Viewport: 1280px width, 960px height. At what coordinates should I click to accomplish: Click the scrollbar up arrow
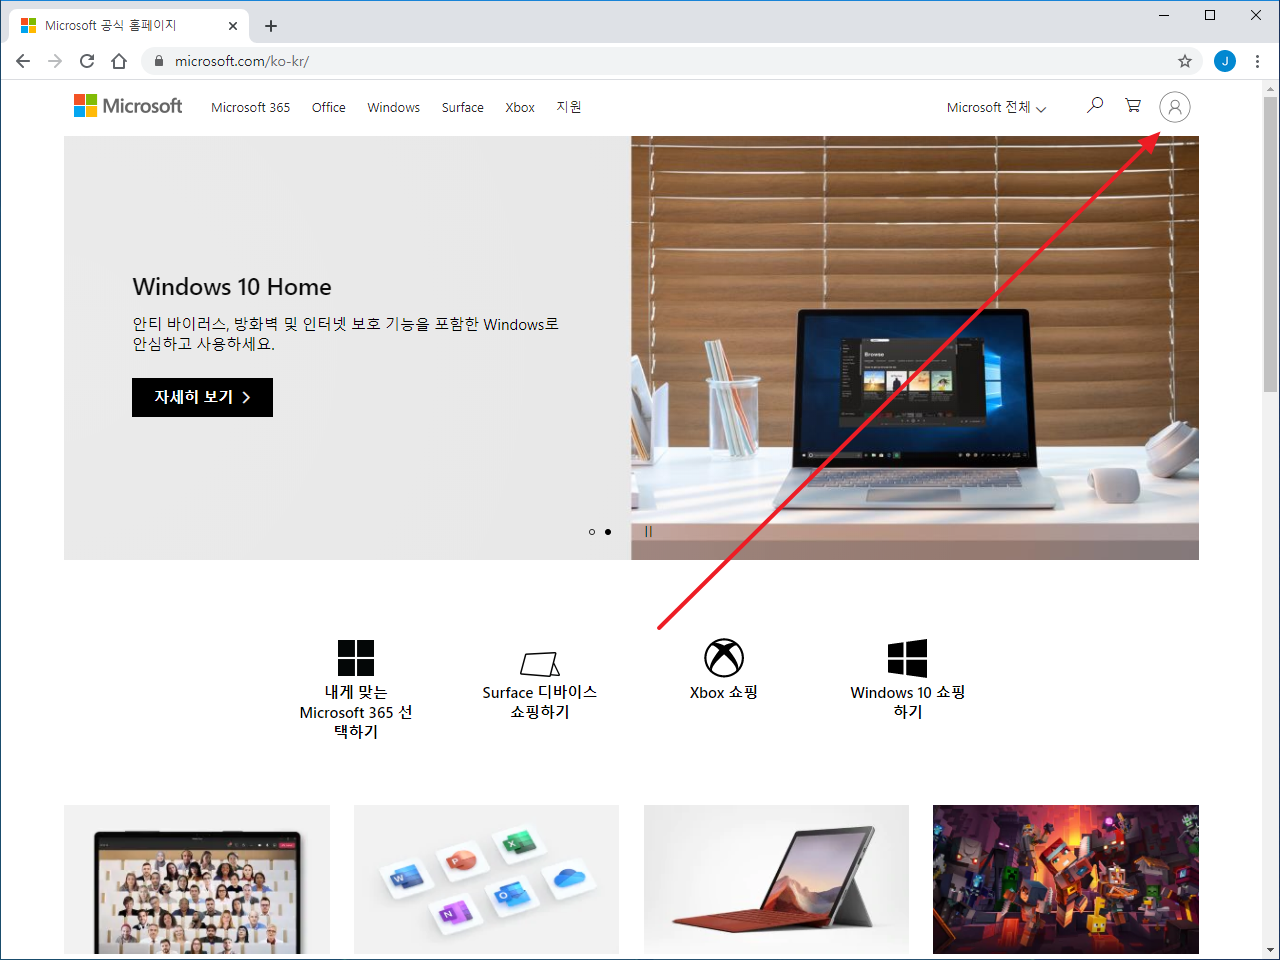pyautogui.click(x=1270, y=88)
